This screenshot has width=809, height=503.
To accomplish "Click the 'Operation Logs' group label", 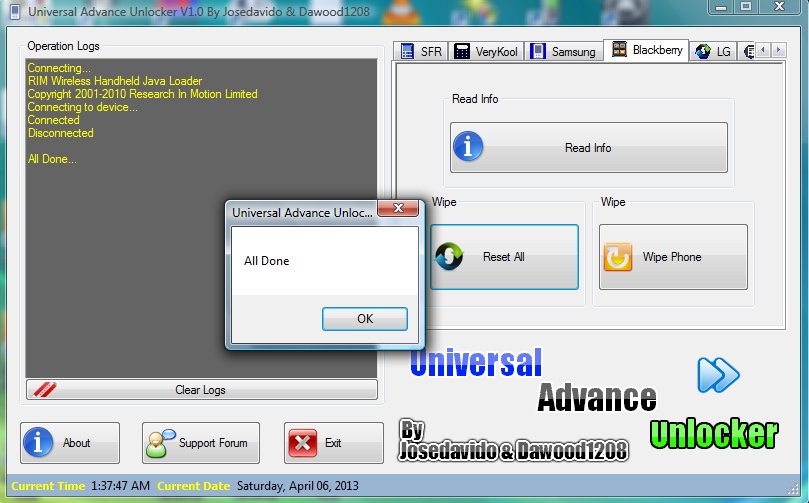I will (63, 46).
